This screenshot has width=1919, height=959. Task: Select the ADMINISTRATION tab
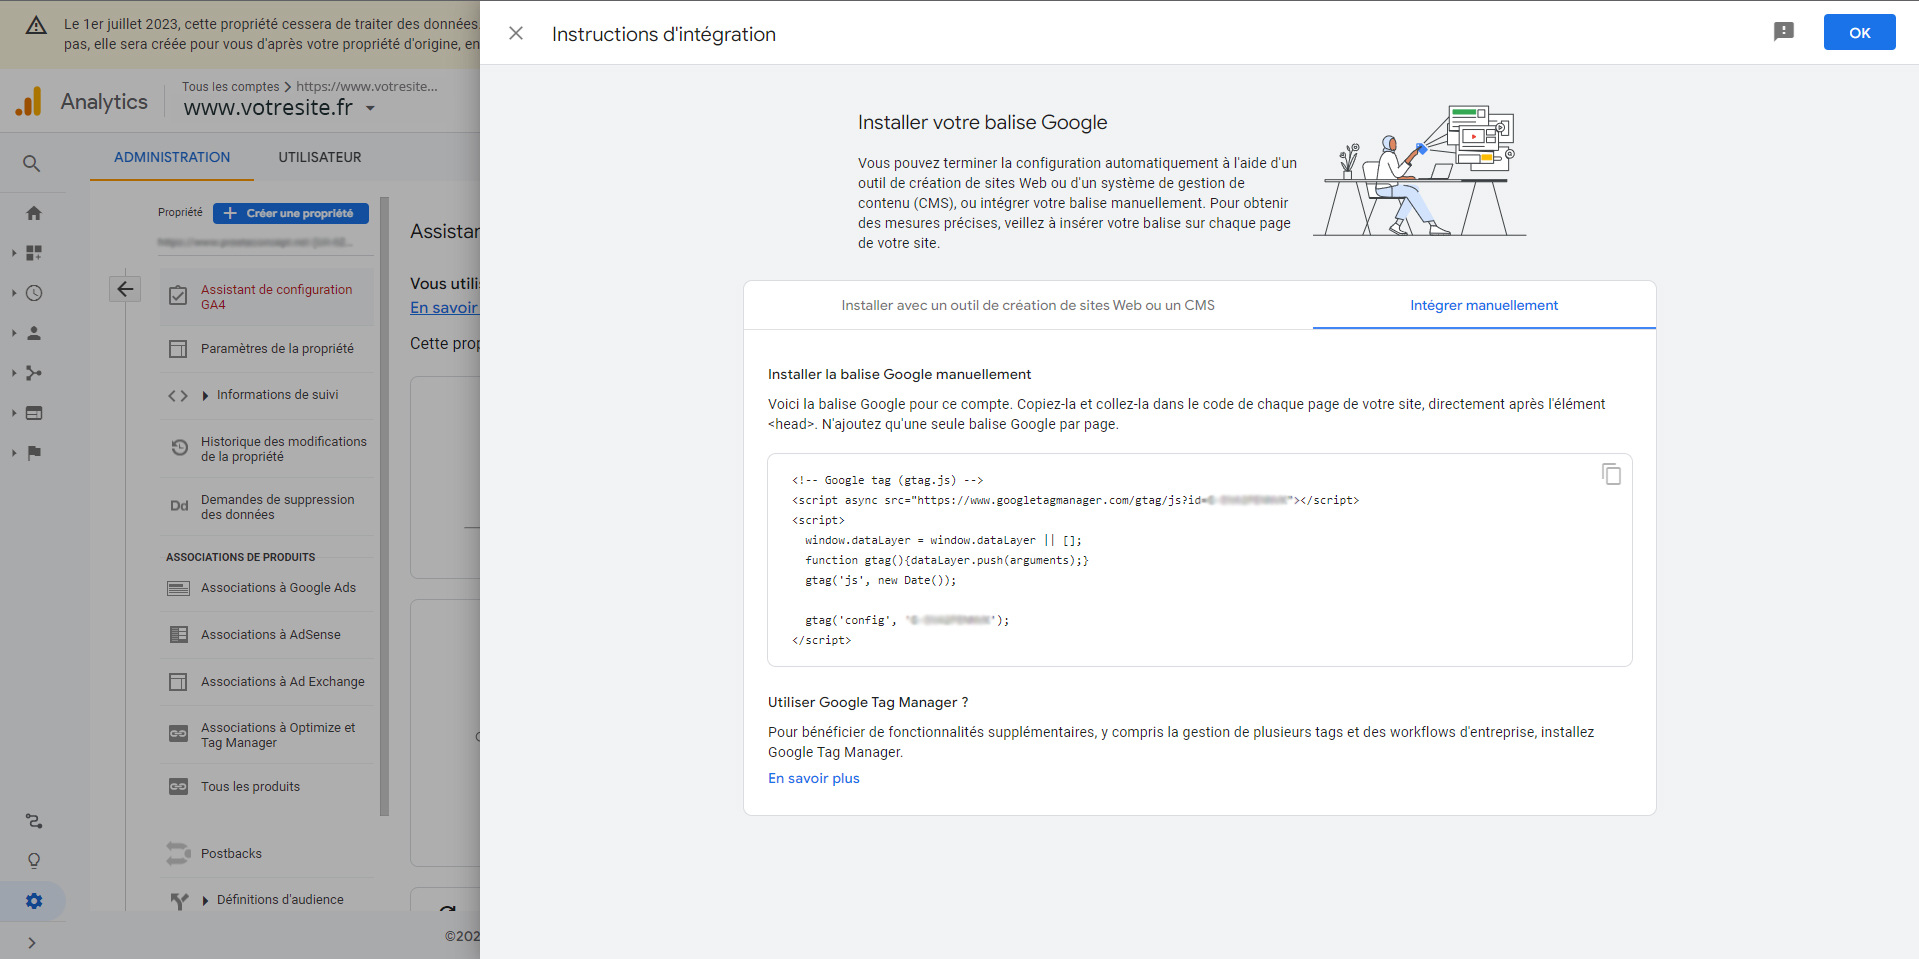(x=172, y=157)
